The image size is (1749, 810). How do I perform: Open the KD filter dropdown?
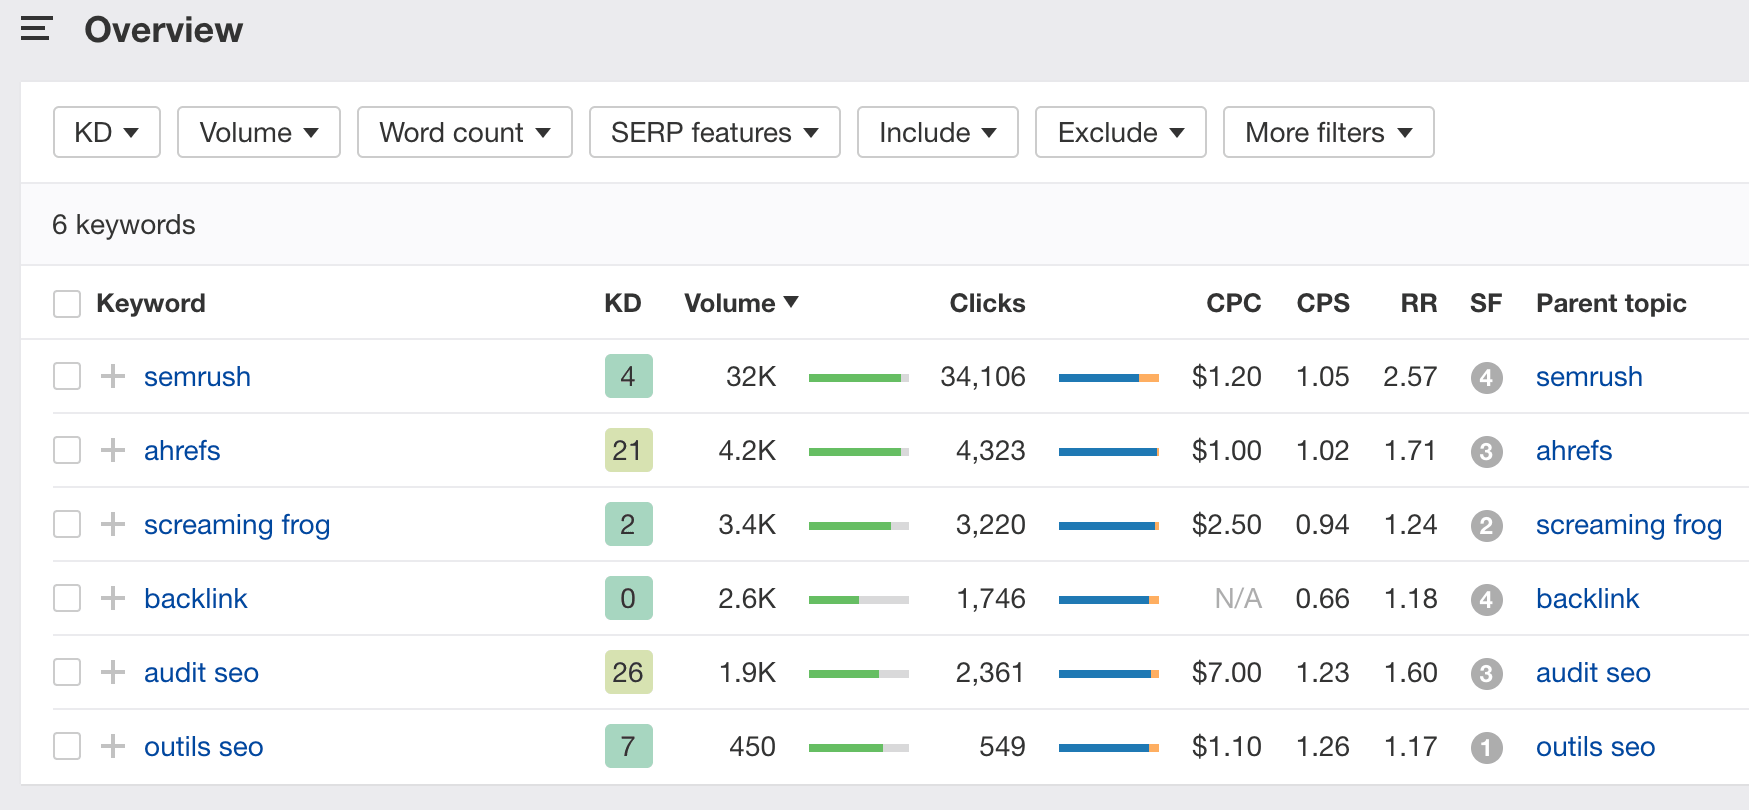(x=107, y=132)
